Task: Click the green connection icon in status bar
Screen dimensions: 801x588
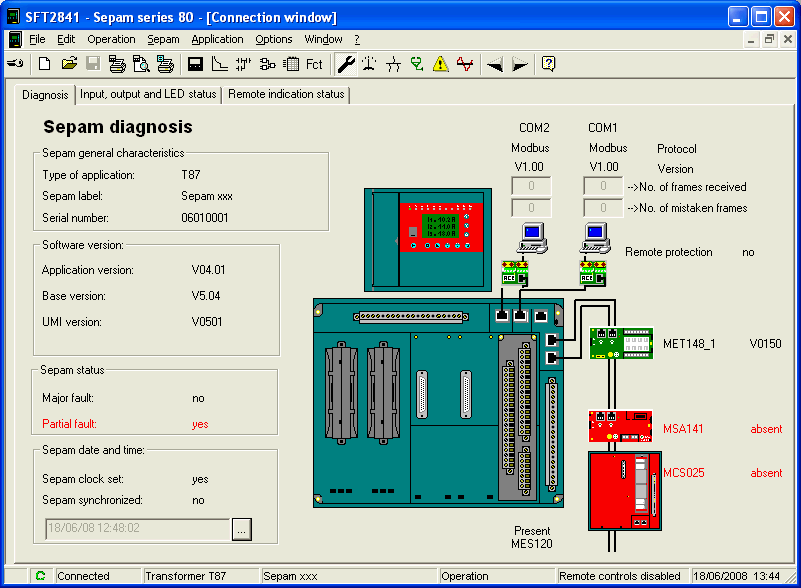Action: tap(40, 576)
